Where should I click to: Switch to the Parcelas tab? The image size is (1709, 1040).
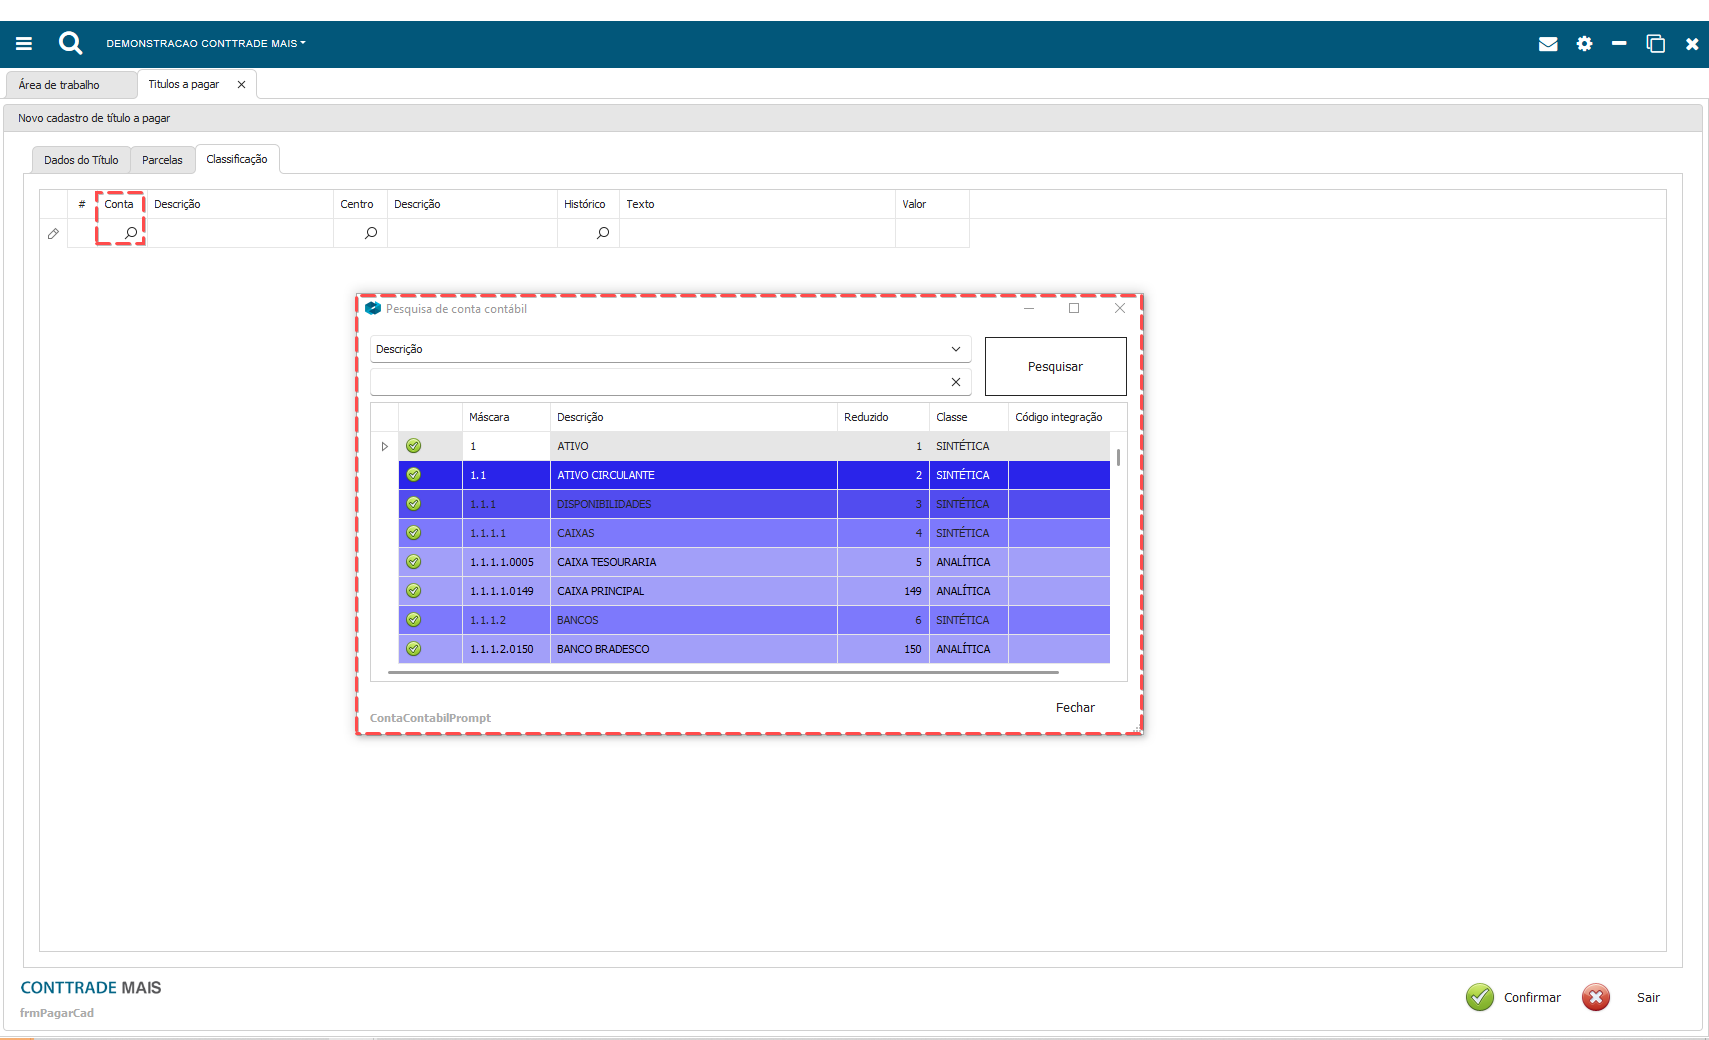click(162, 160)
